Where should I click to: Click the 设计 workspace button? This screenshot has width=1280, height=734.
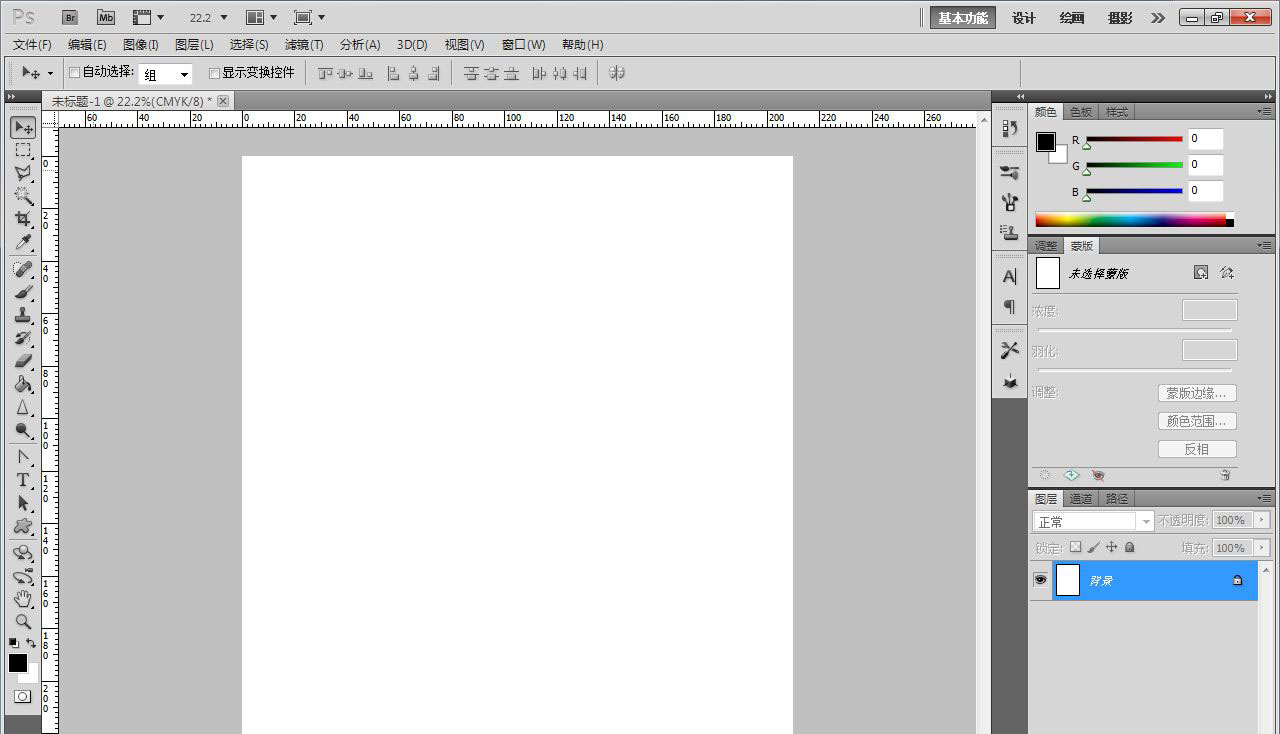point(1024,17)
